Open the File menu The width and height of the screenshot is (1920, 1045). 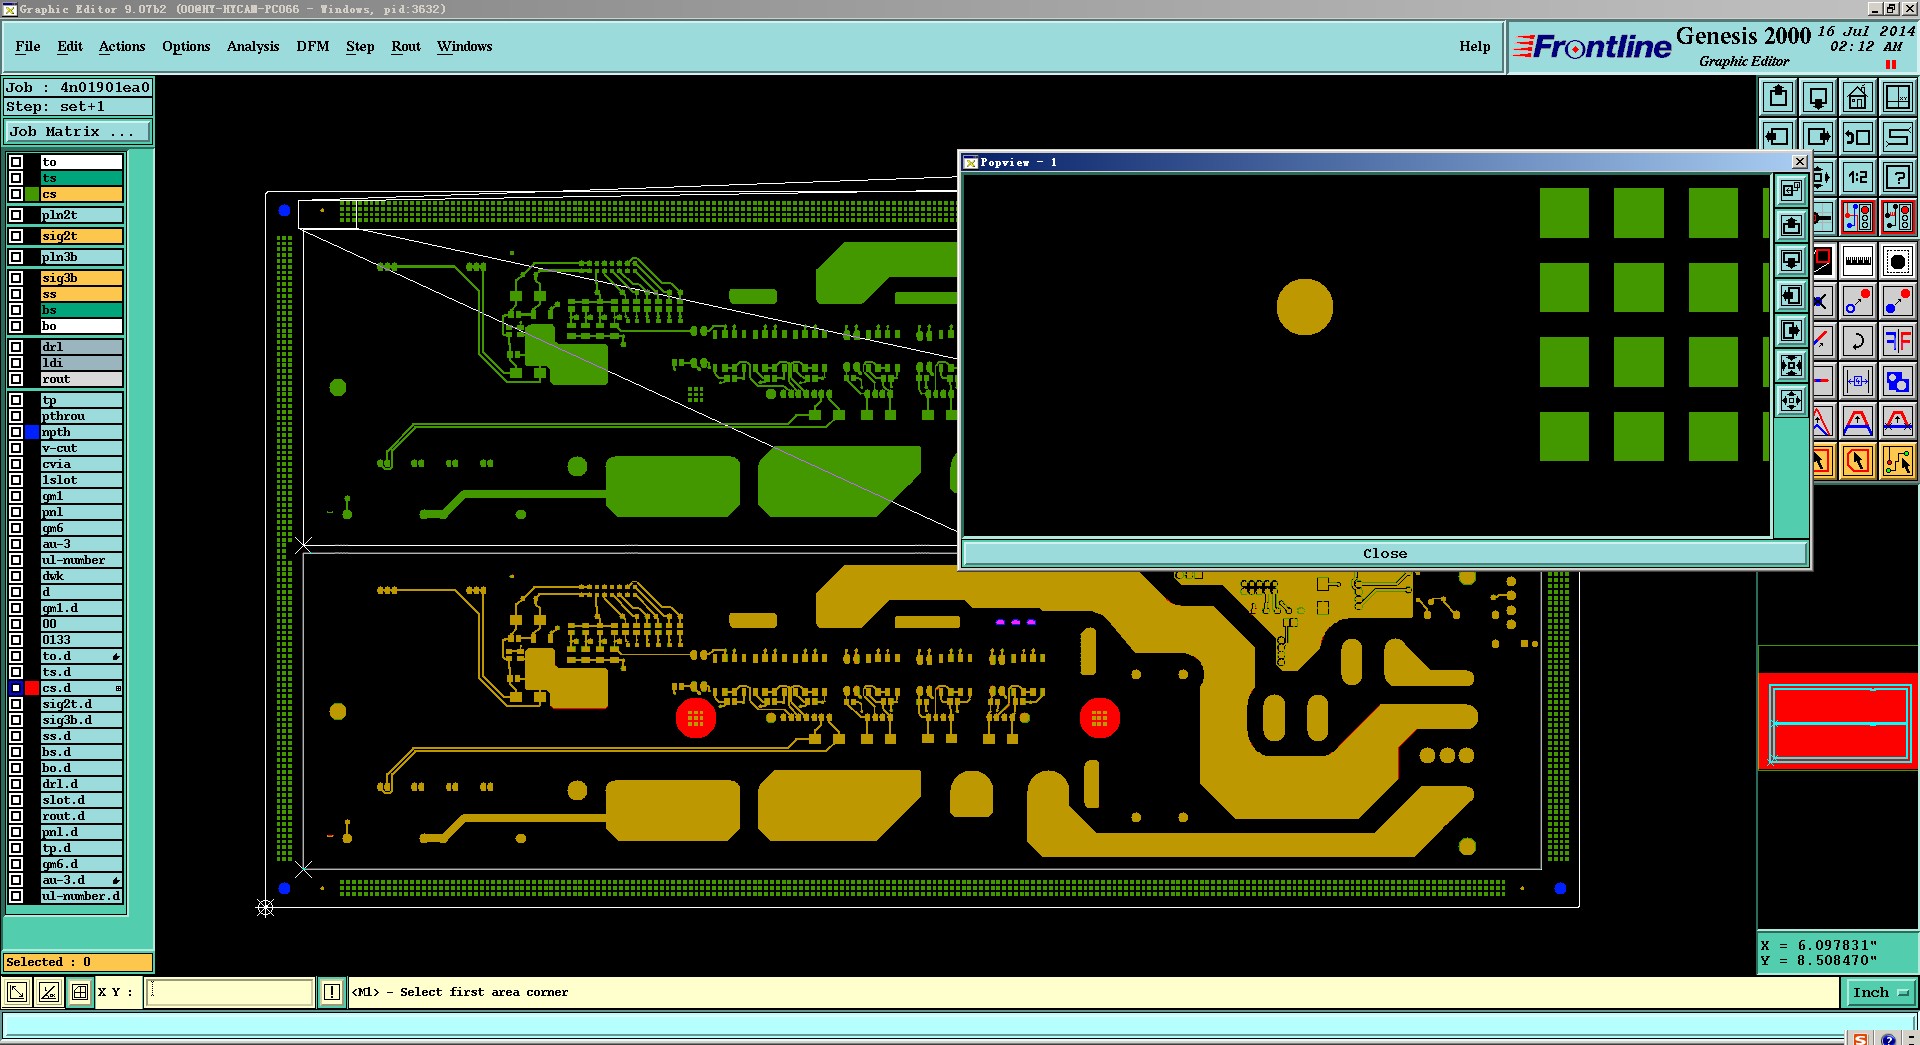click(28, 46)
